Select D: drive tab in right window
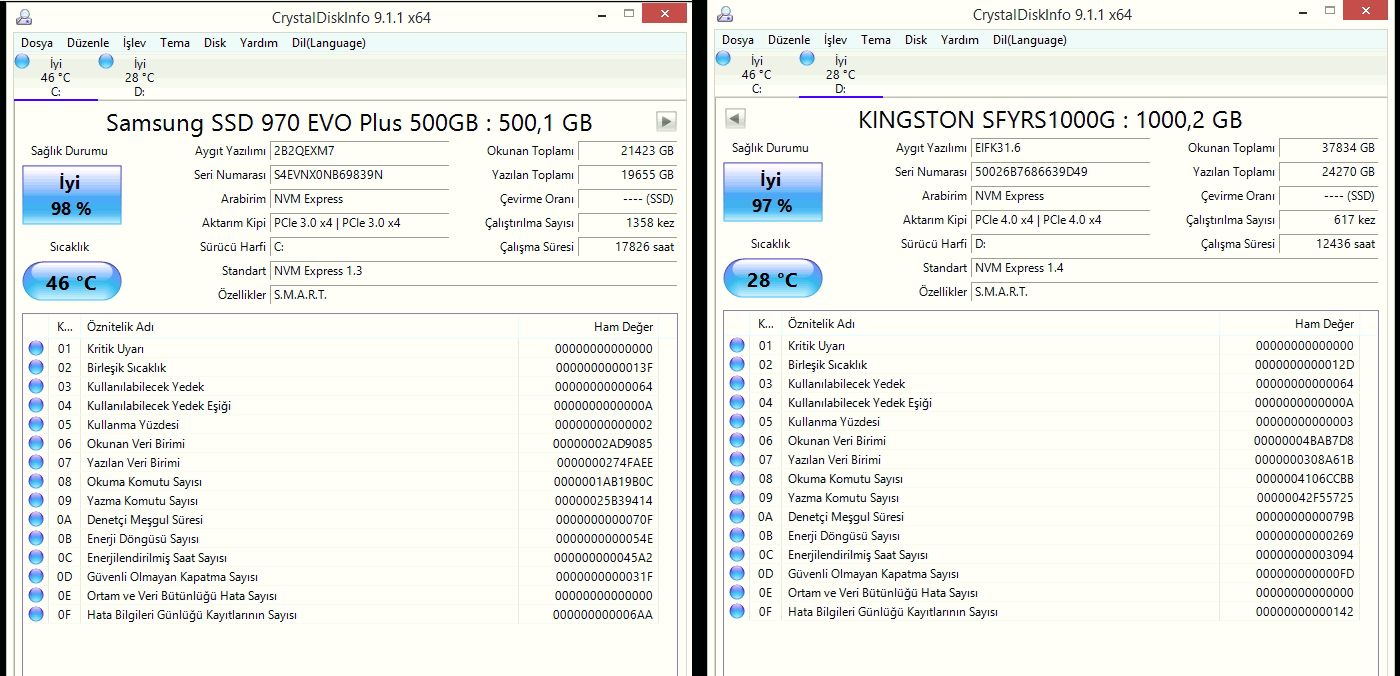1400x676 pixels. click(x=840, y=74)
